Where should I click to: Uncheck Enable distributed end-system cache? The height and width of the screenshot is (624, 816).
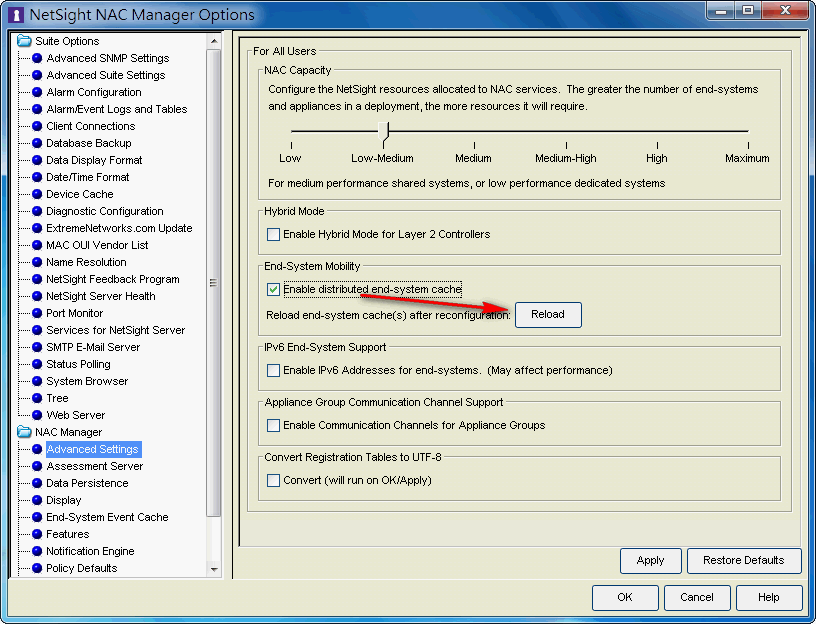273,289
